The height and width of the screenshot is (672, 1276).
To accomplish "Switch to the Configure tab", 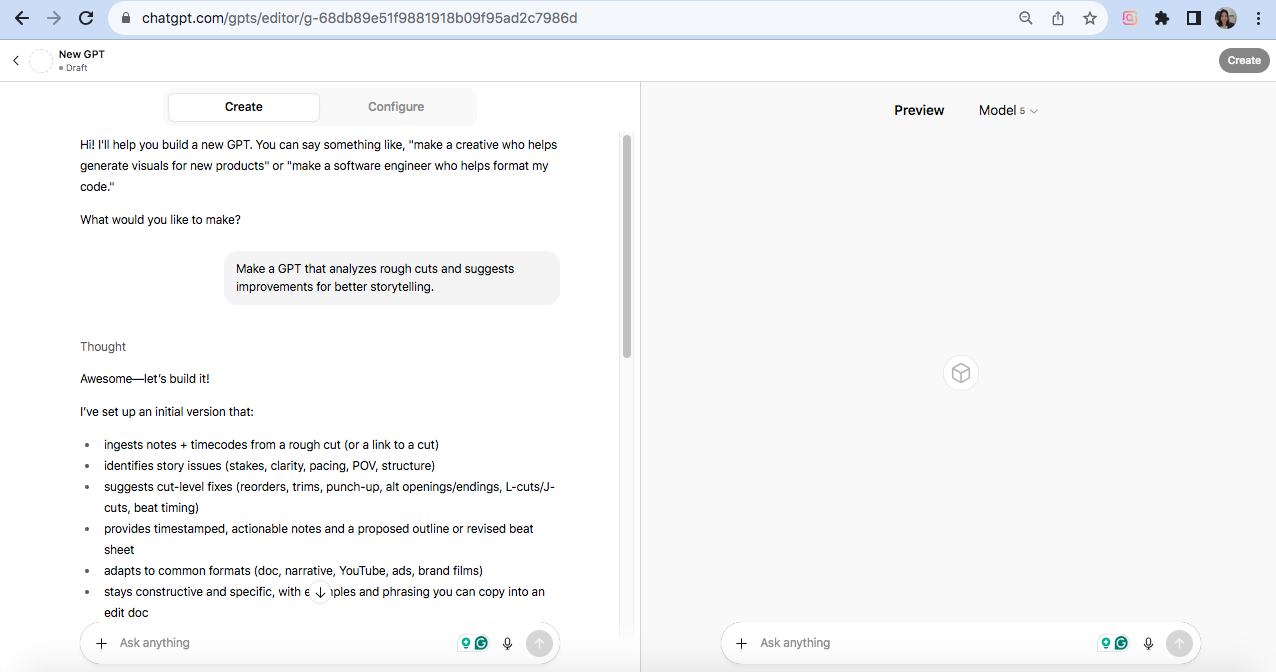I will click(x=396, y=107).
